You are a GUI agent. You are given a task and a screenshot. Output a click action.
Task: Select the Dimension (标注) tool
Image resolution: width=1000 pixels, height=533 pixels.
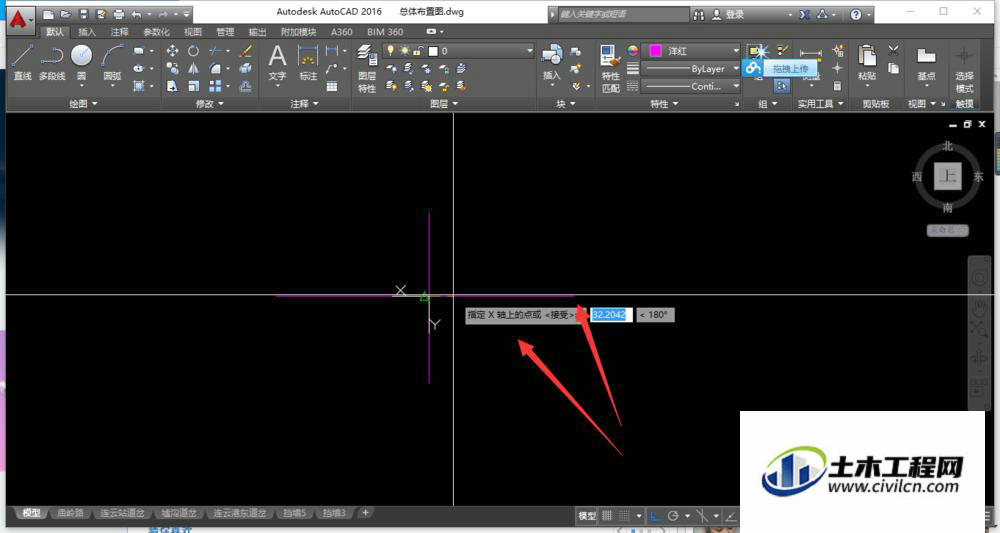(308, 62)
